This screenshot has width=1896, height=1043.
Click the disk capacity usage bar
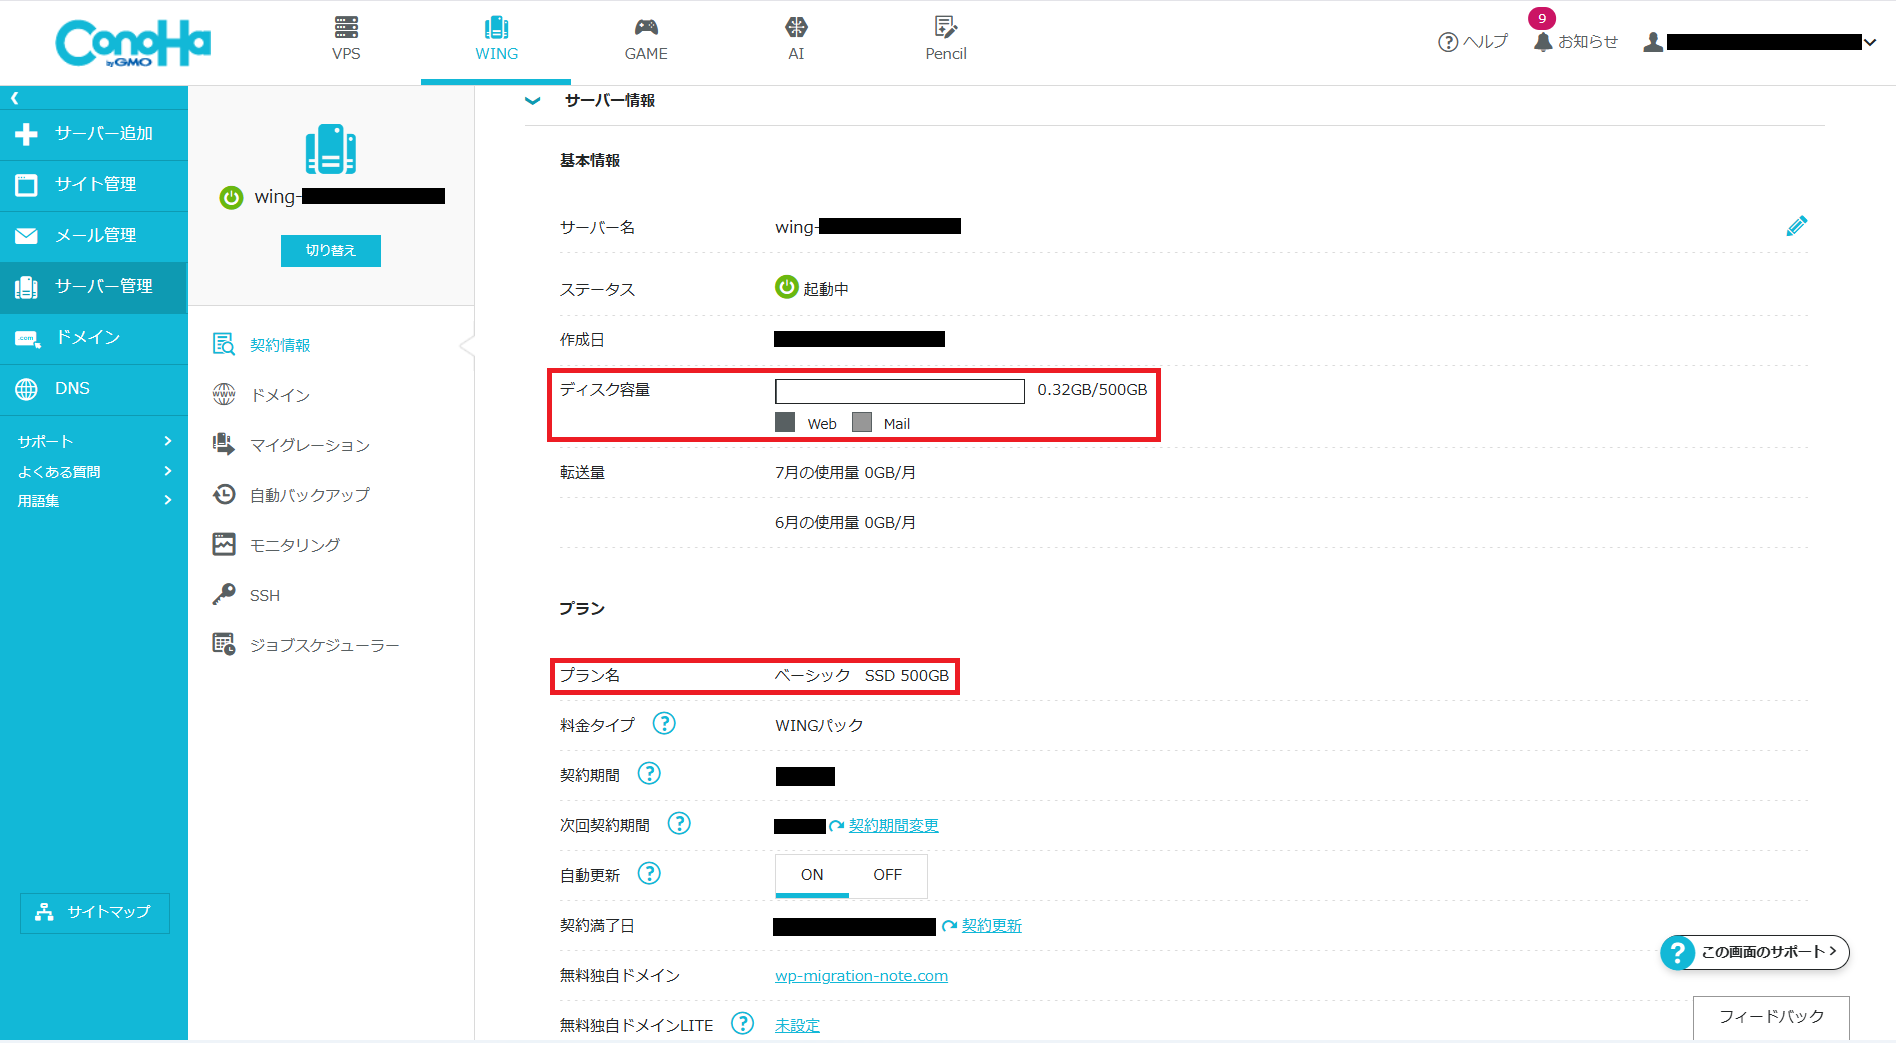coord(900,391)
